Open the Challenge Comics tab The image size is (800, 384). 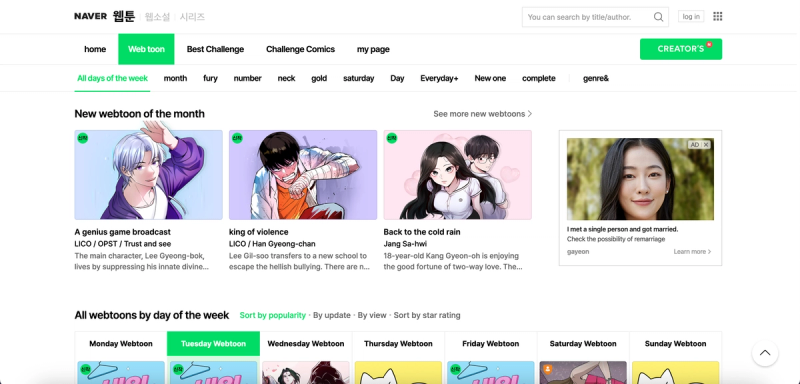point(301,49)
